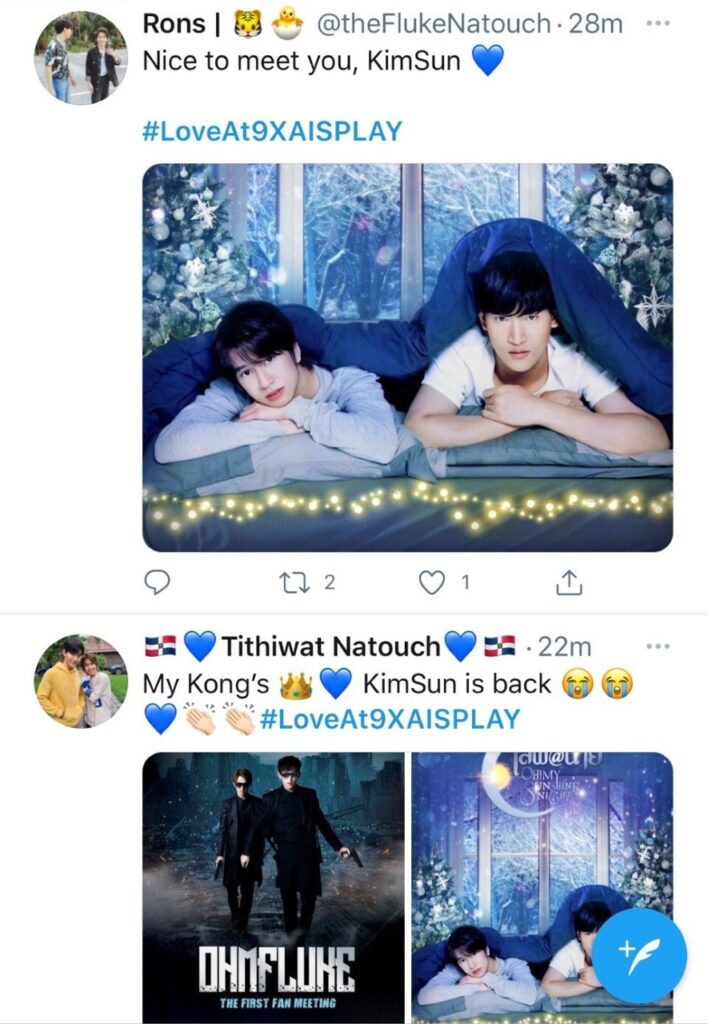Image resolution: width=708 pixels, height=1024 pixels.
Task: Open Rons profile picture
Action: (80, 57)
